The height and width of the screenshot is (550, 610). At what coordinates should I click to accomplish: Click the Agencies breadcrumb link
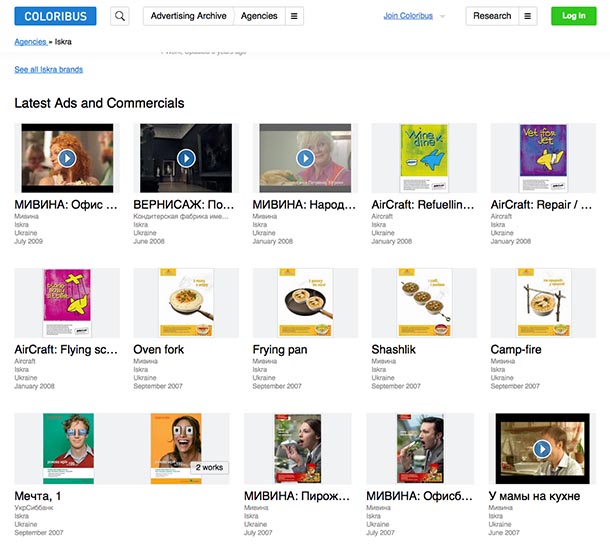coord(31,42)
